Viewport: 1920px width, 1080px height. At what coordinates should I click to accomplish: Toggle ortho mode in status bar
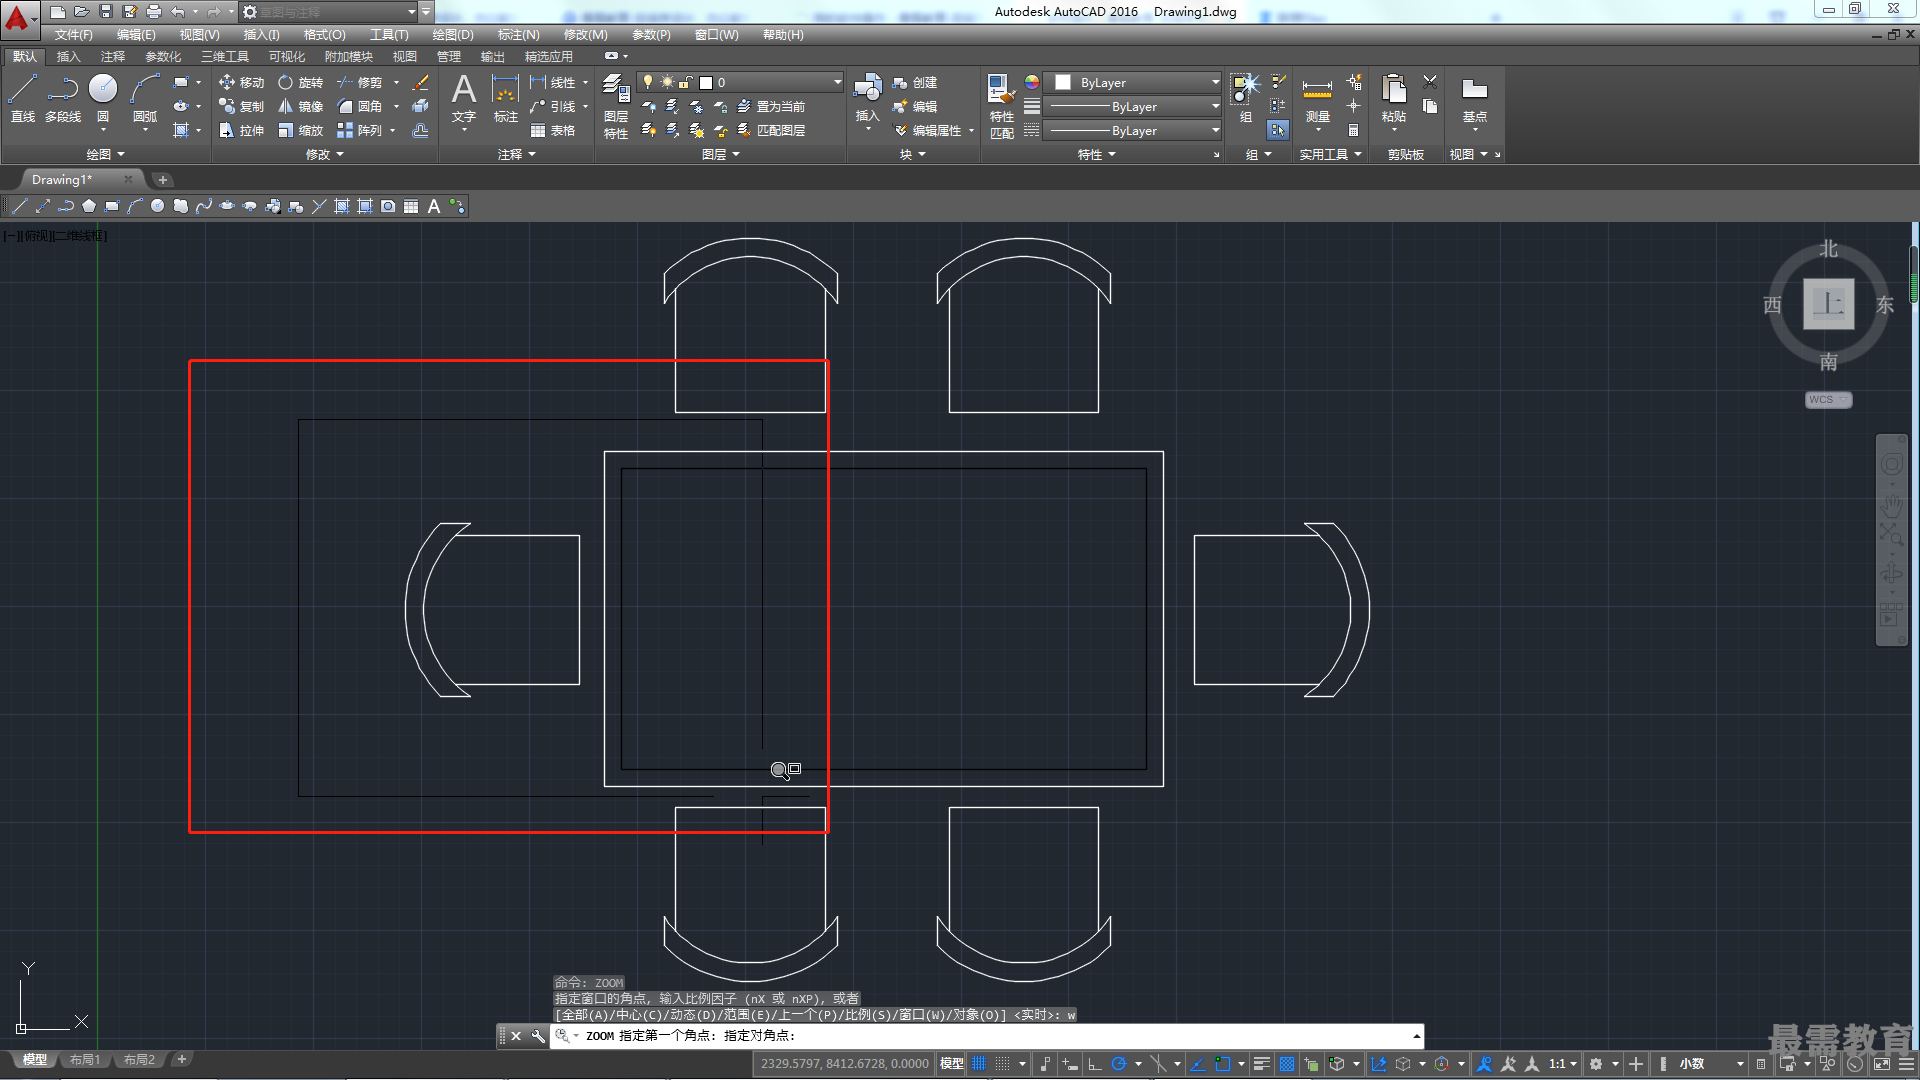(x=1095, y=1064)
